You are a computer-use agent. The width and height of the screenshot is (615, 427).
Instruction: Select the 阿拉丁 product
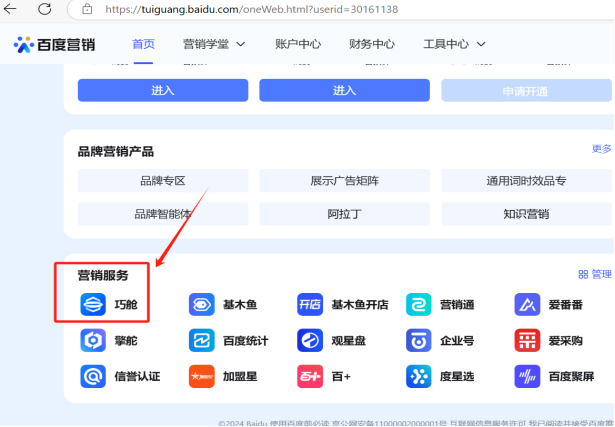pyautogui.click(x=344, y=214)
